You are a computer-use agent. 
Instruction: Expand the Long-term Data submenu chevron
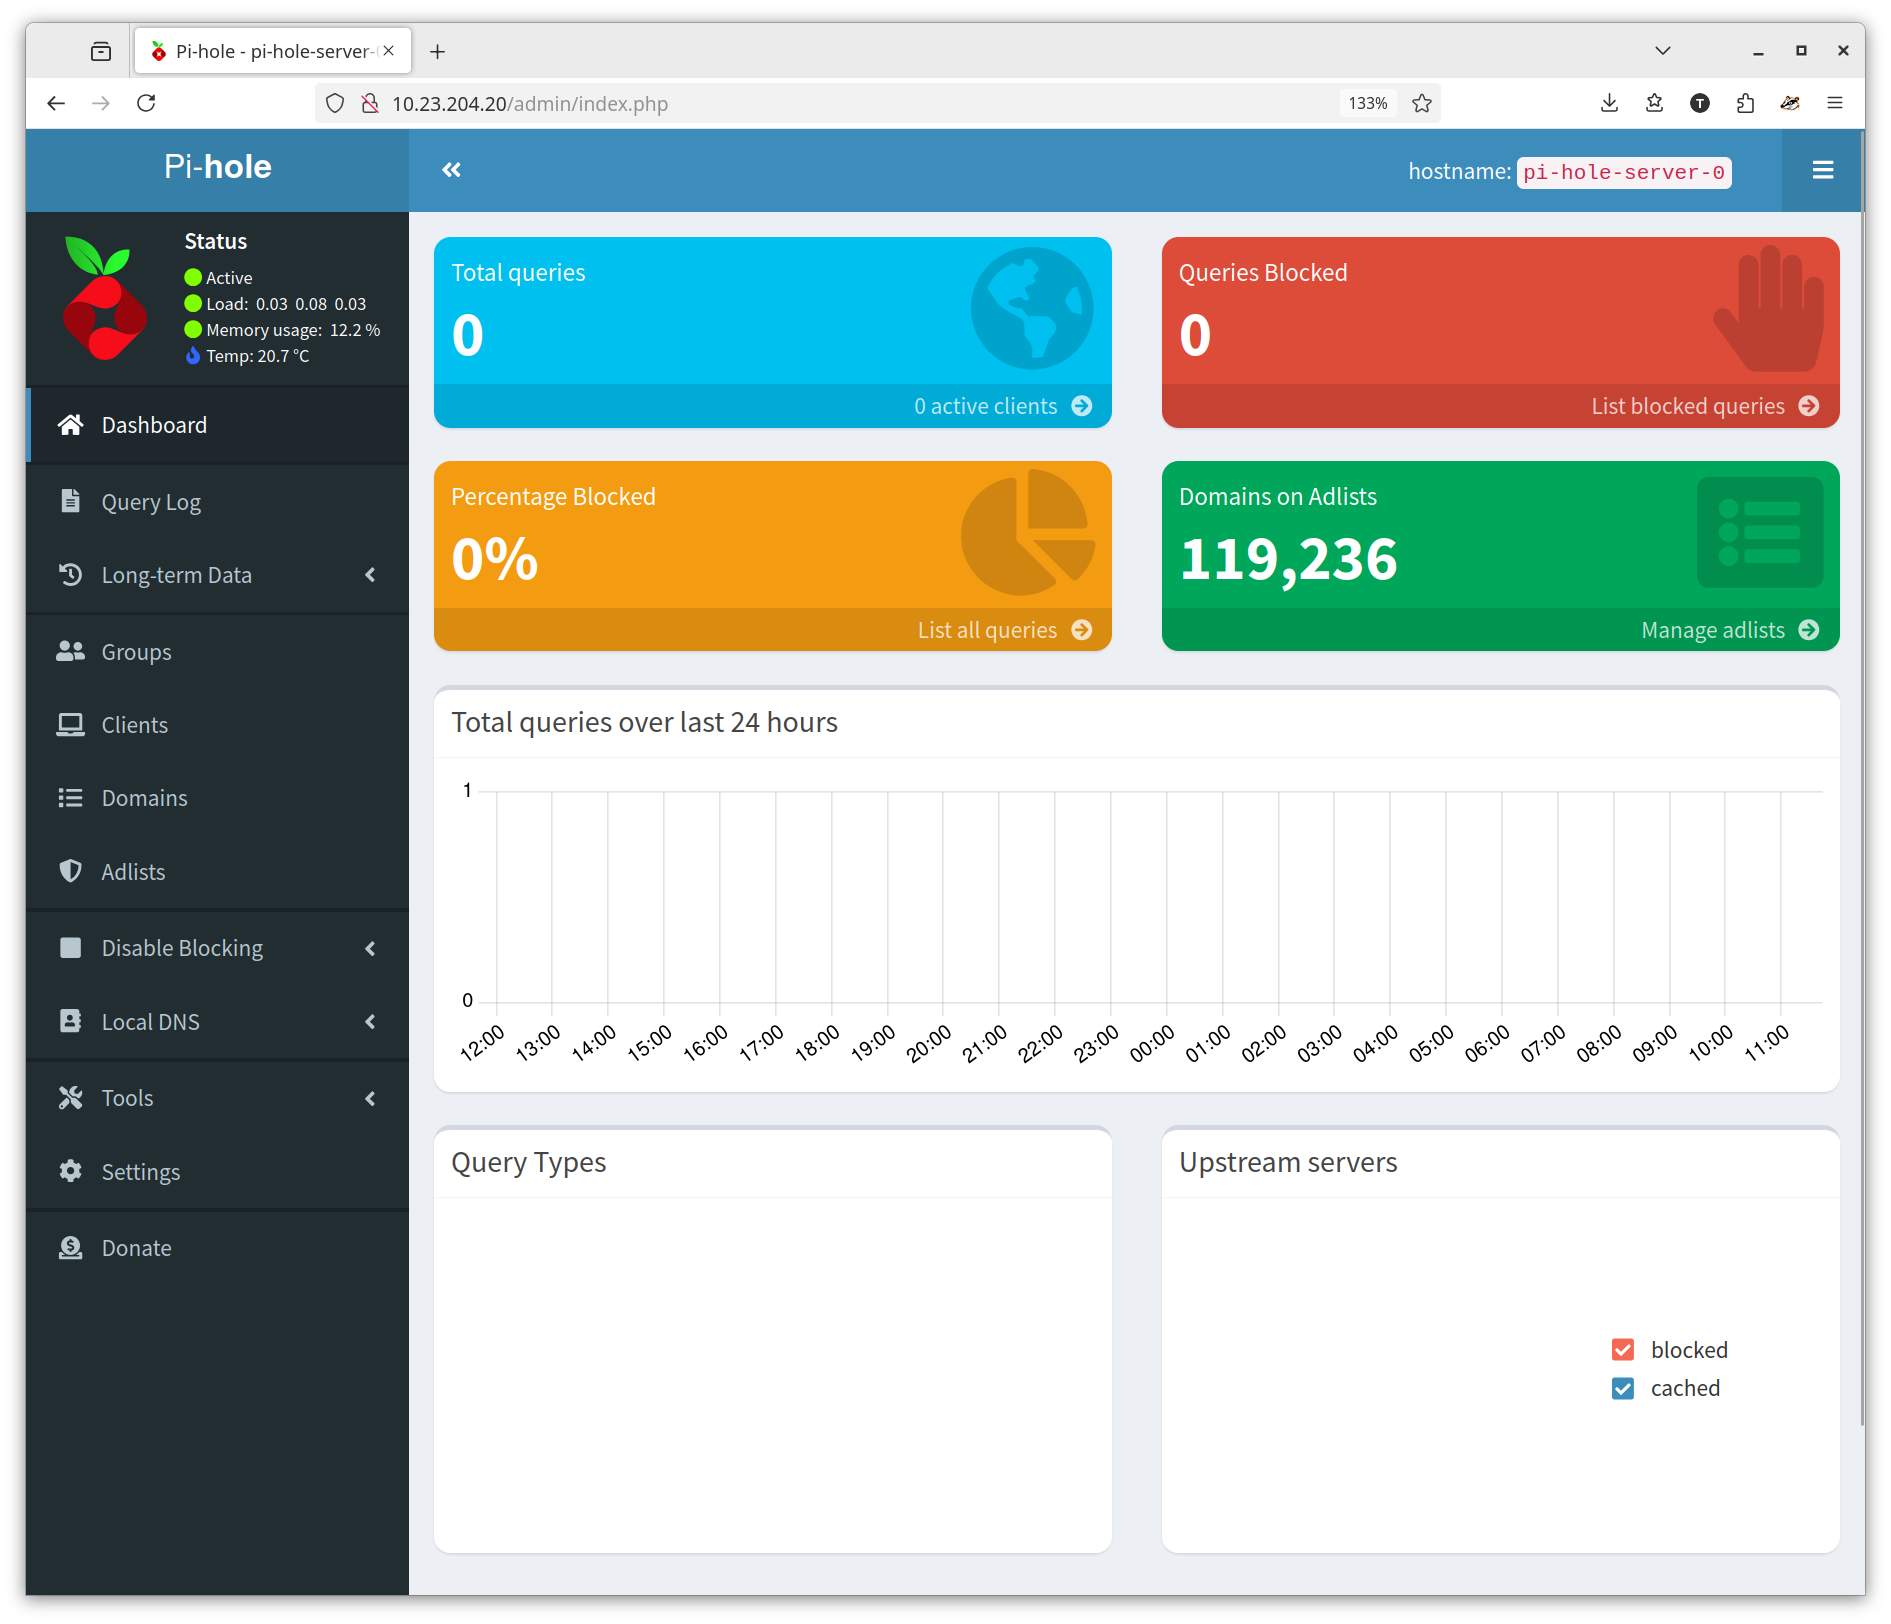371,575
